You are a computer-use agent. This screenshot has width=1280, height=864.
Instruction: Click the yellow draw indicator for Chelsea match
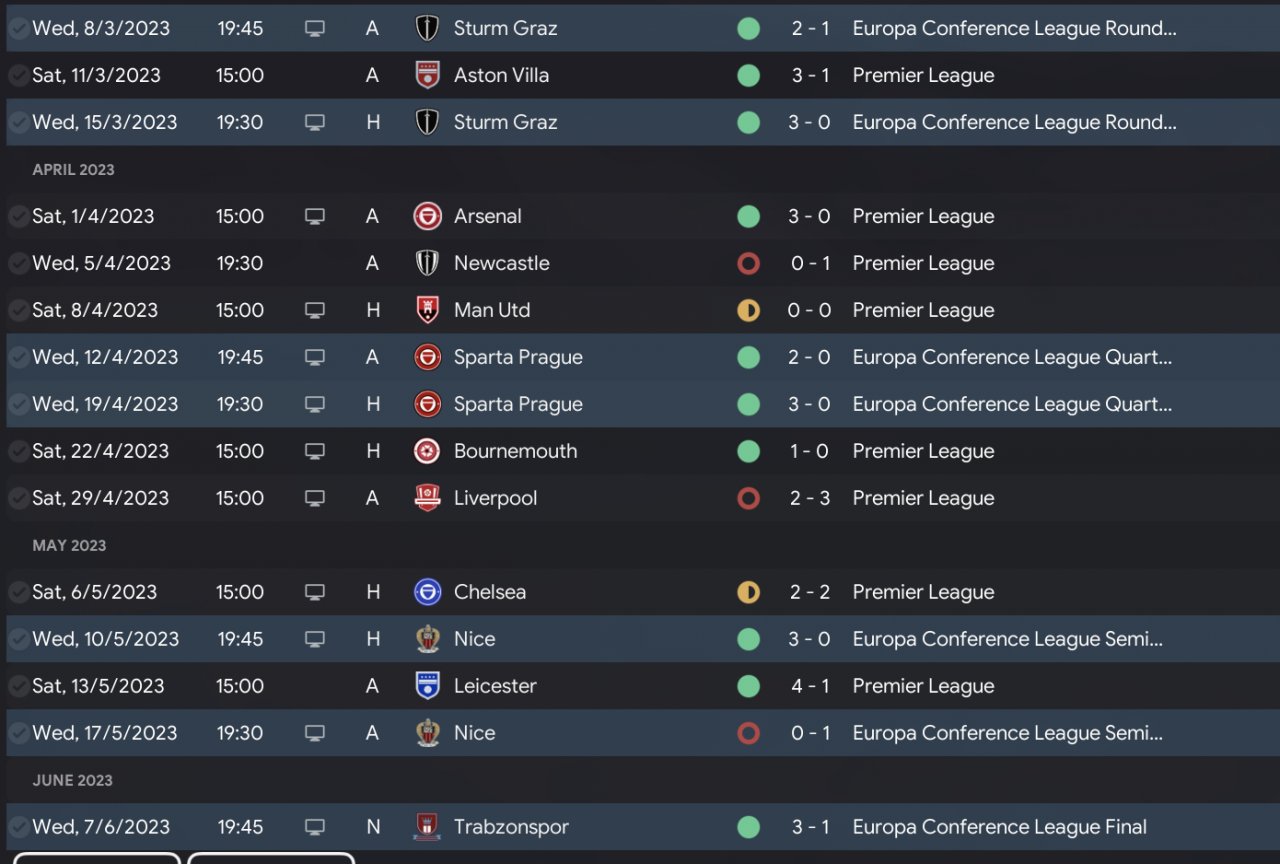click(748, 592)
